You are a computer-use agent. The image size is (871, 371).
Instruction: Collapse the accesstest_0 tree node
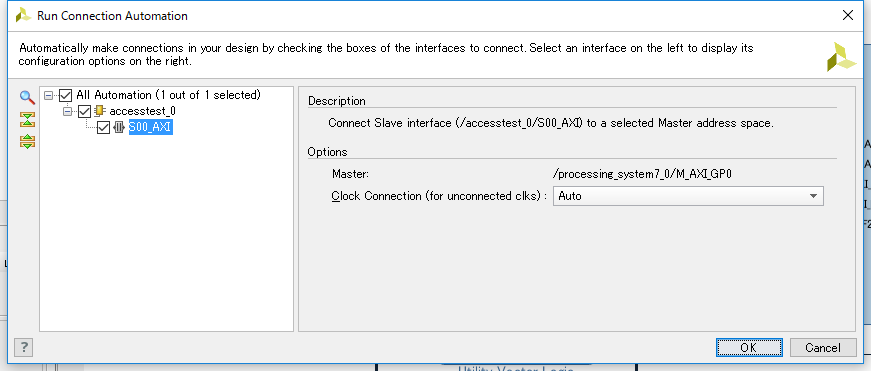coord(67,112)
